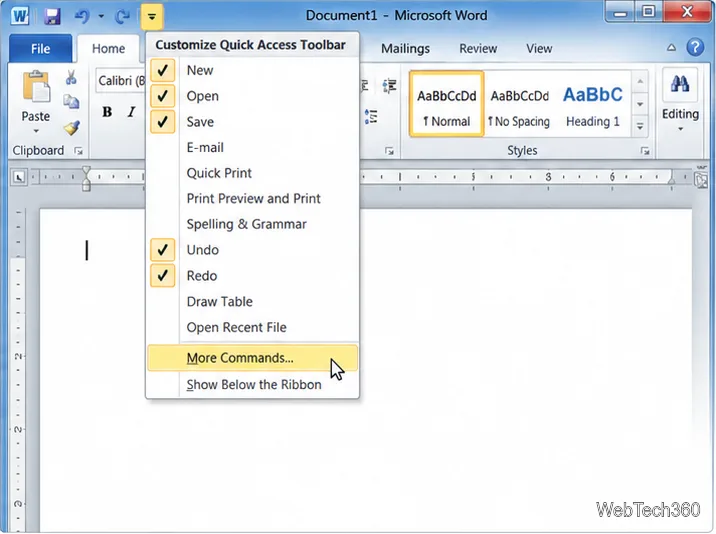Screen dimensions: 716x534
Task: Click the Sort icon in Paragraph group
Action: coord(389,86)
